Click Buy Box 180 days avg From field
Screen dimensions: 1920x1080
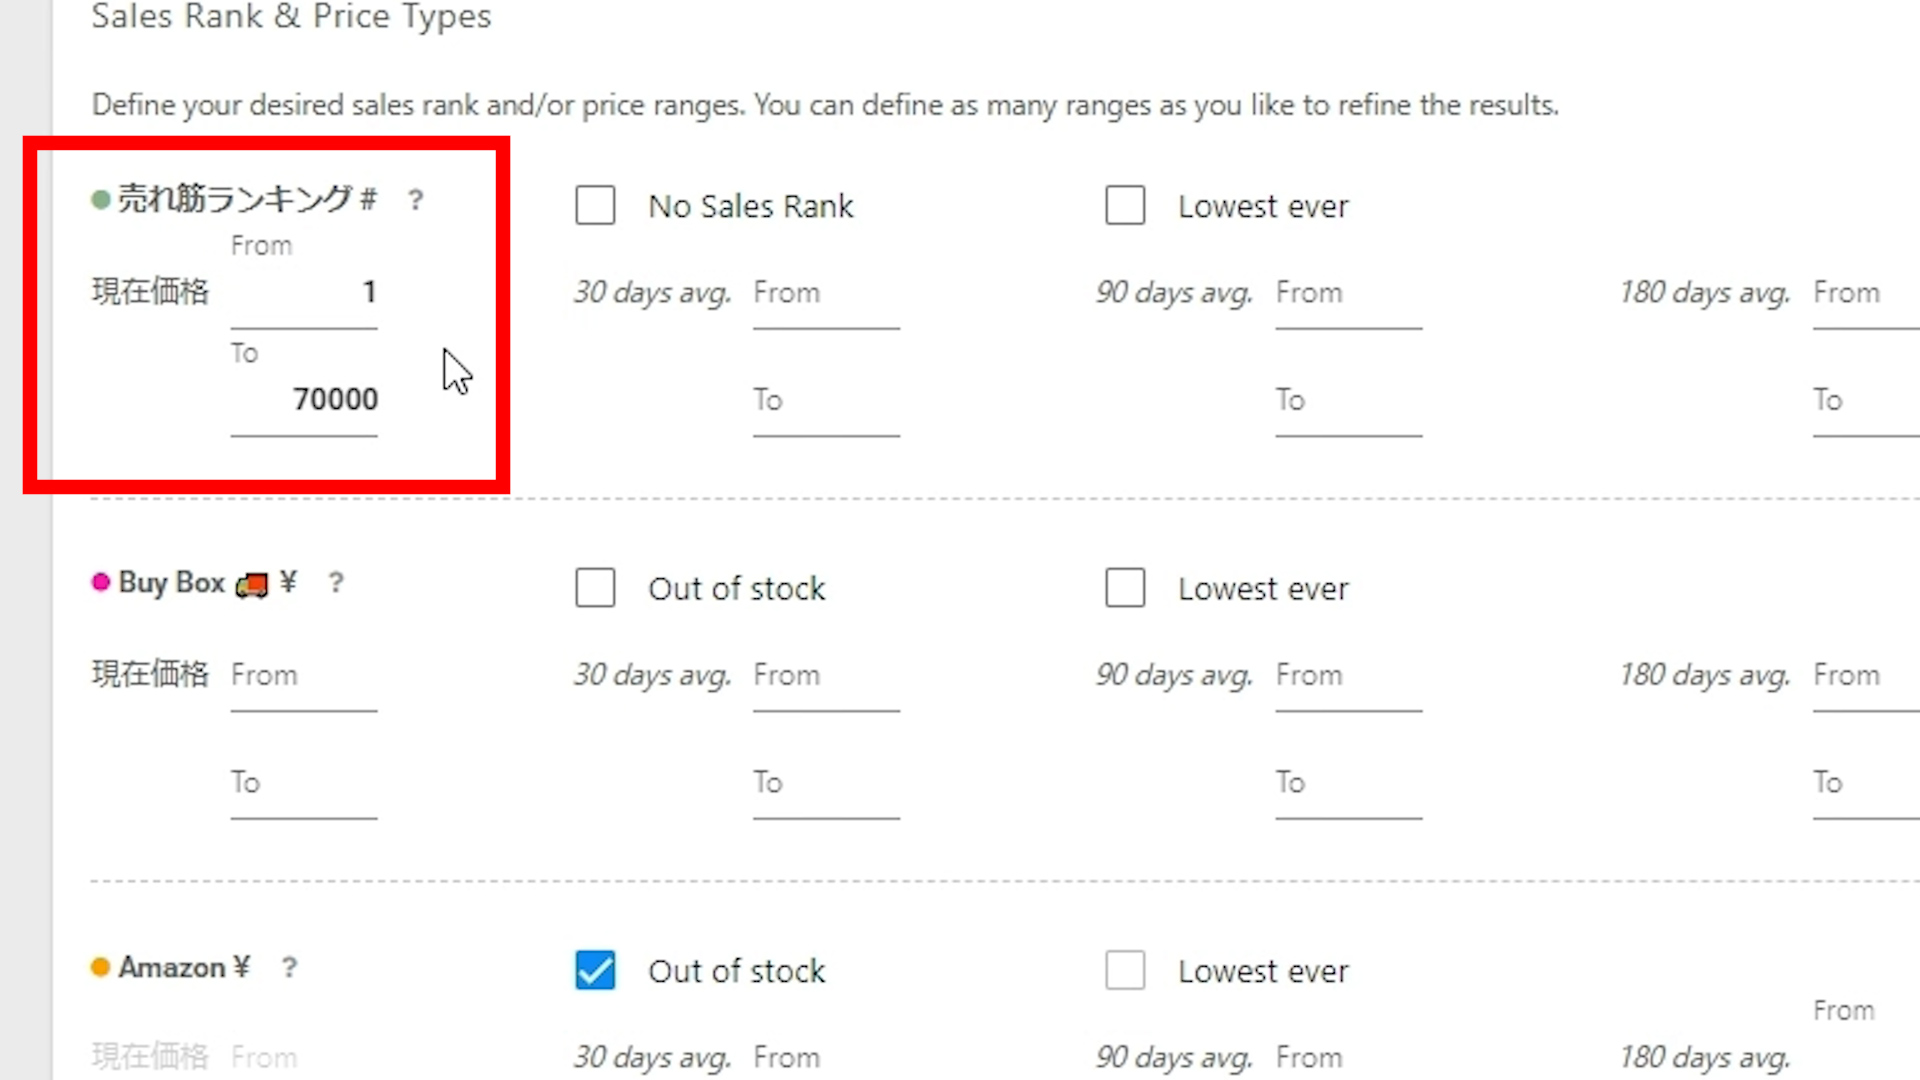(1864, 676)
